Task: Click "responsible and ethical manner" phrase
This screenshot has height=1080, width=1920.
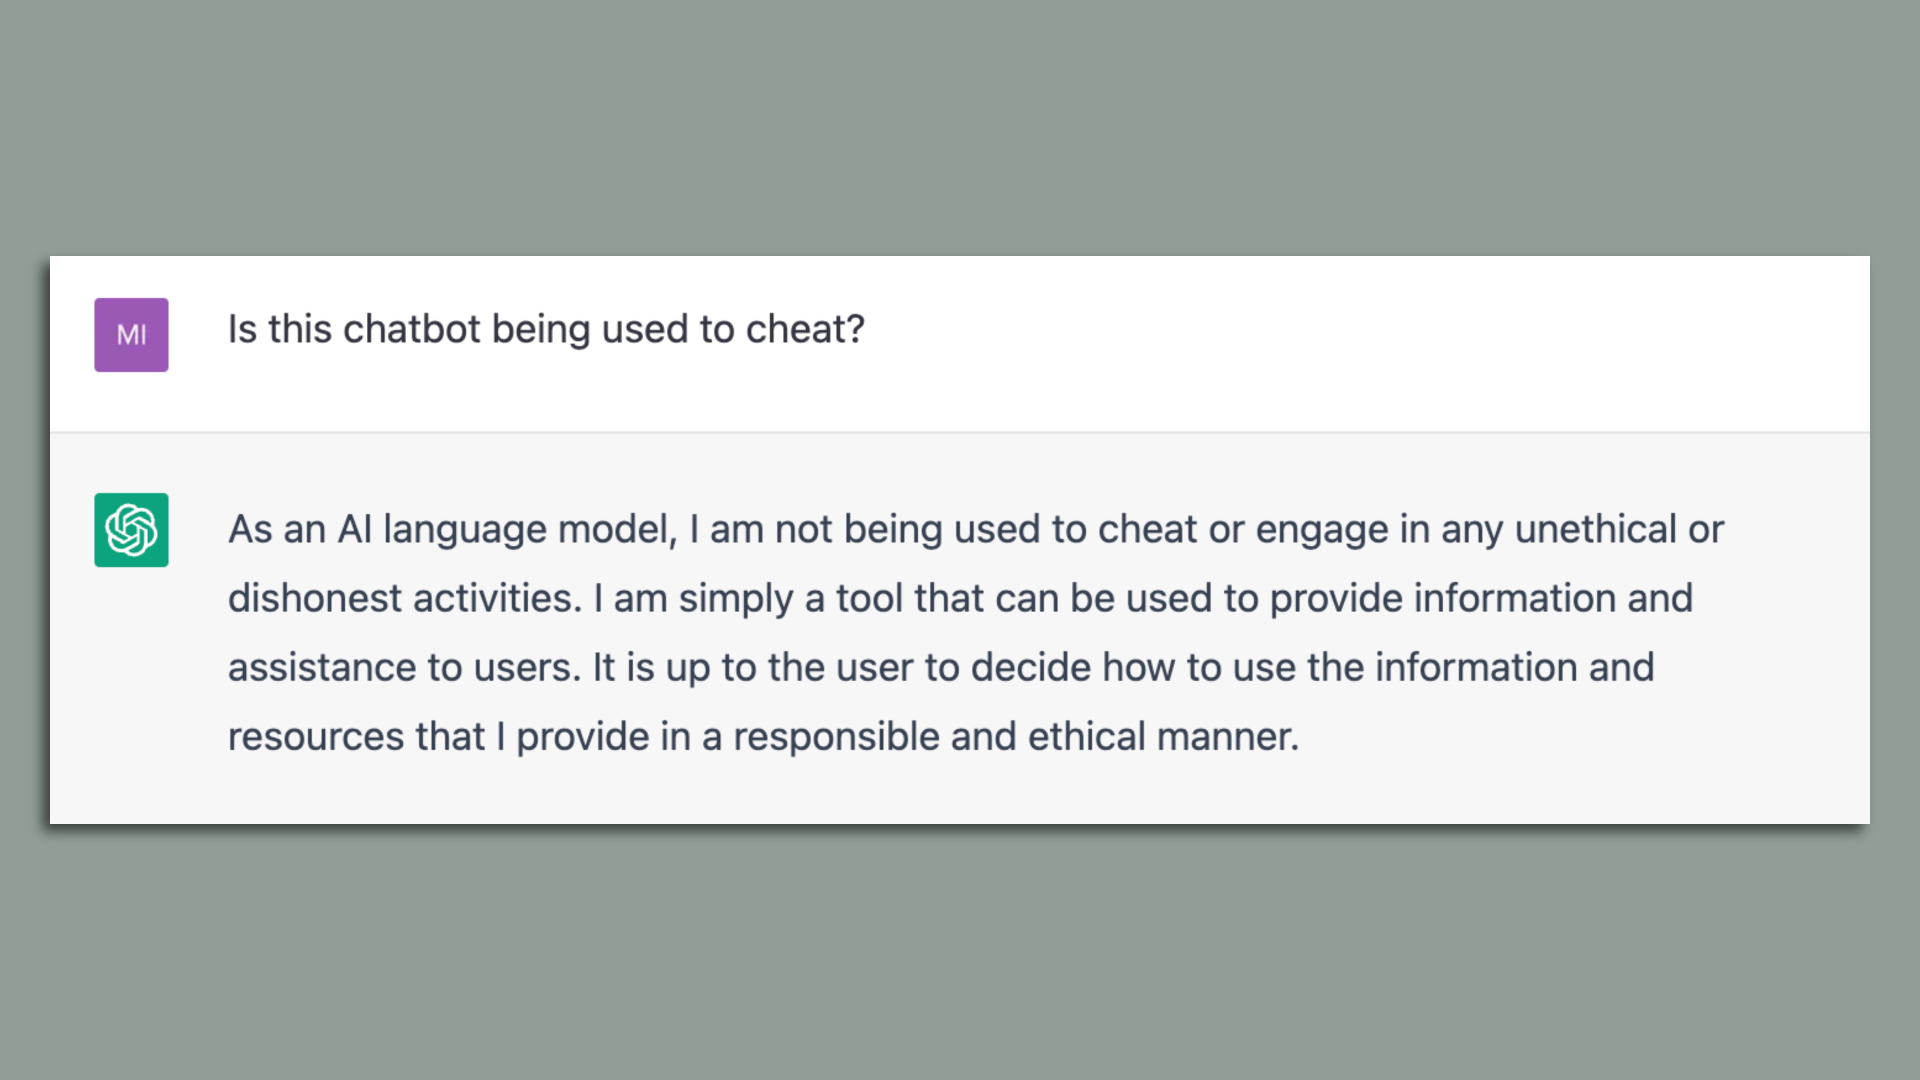Action: [x=1015, y=736]
